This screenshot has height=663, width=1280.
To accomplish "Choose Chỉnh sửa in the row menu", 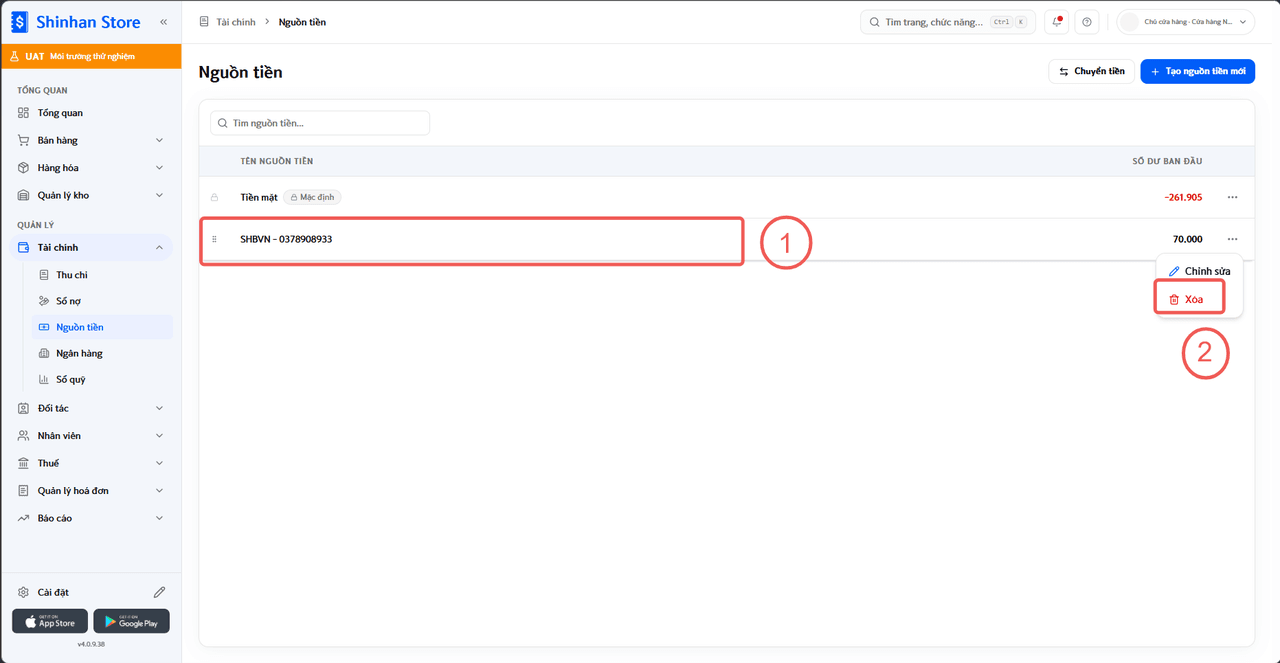I will pos(1199,271).
